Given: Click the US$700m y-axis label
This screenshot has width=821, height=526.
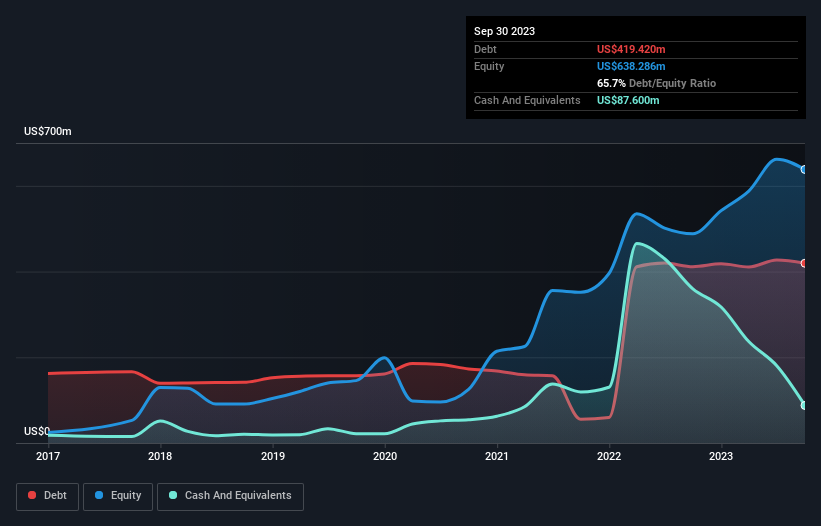Looking at the screenshot, I should point(48,131).
